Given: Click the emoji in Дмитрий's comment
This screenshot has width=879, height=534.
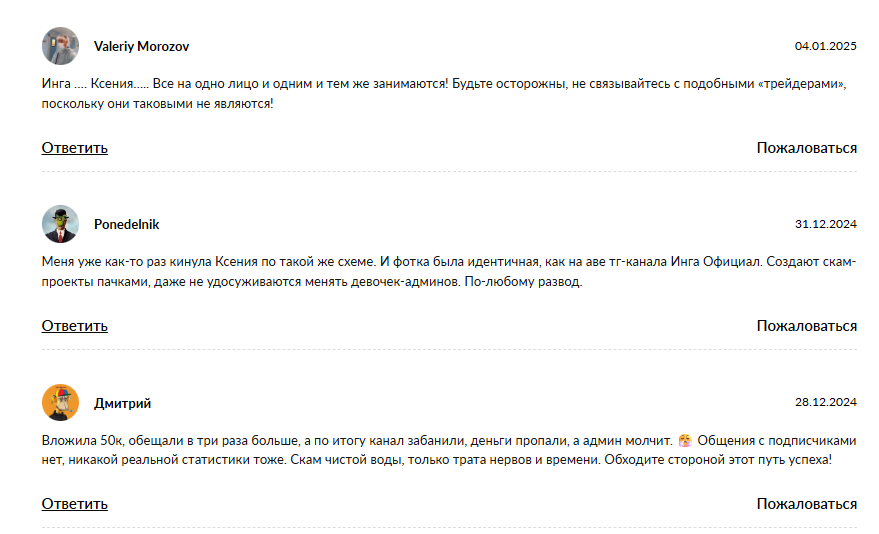Looking at the screenshot, I should pyautogui.click(x=684, y=440).
